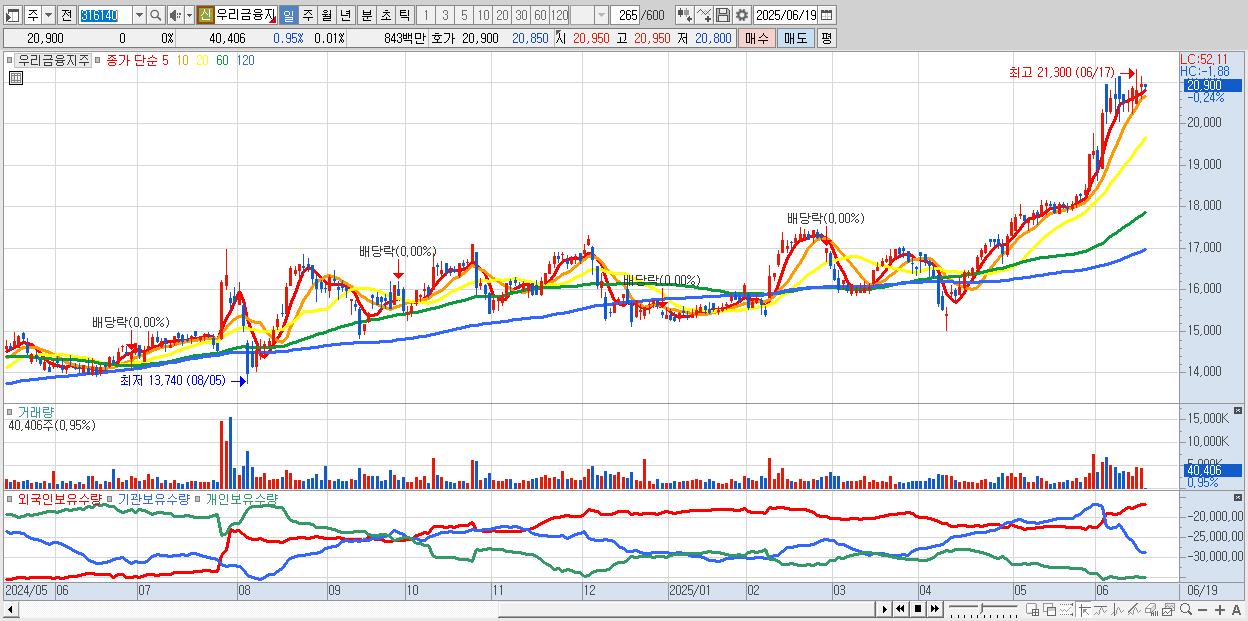1248x621 pixels.
Task: Click the blue 120 moving average label
Action: [x=245, y=60]
